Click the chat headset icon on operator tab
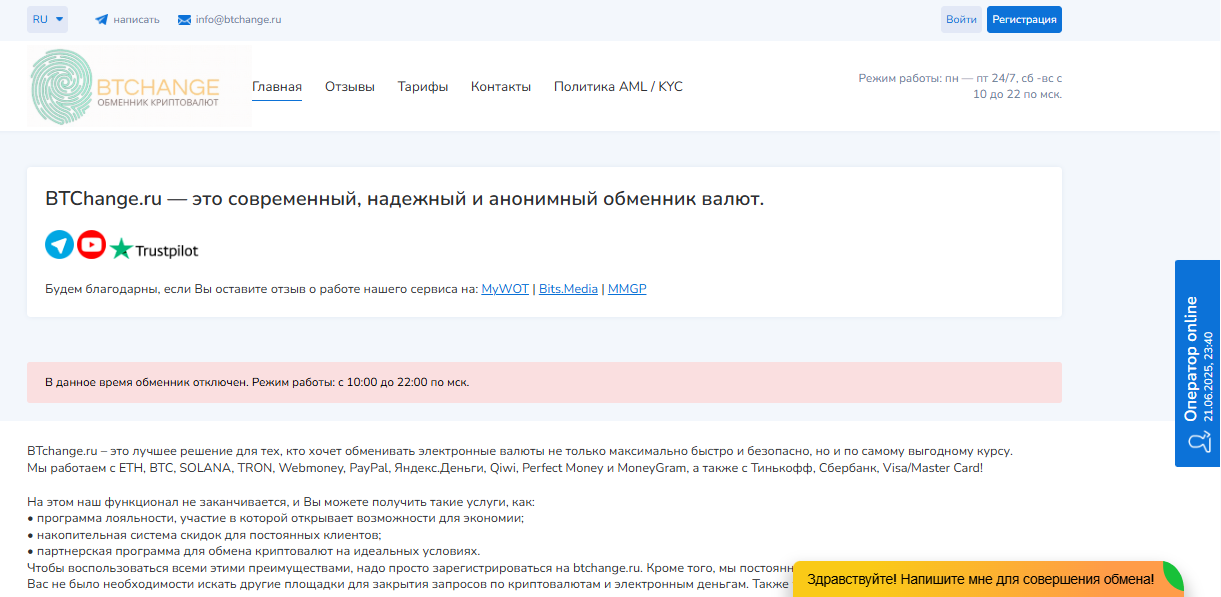 click(1198, 441)
